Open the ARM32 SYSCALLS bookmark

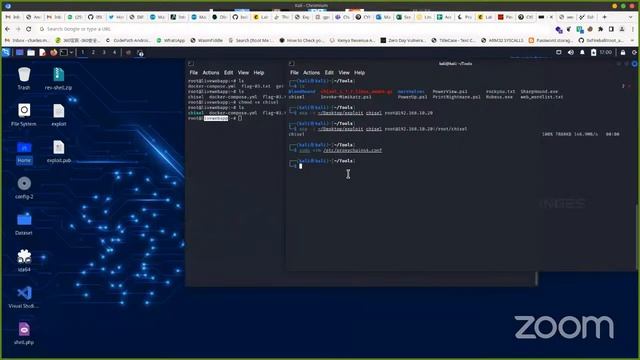coord(502,40)
